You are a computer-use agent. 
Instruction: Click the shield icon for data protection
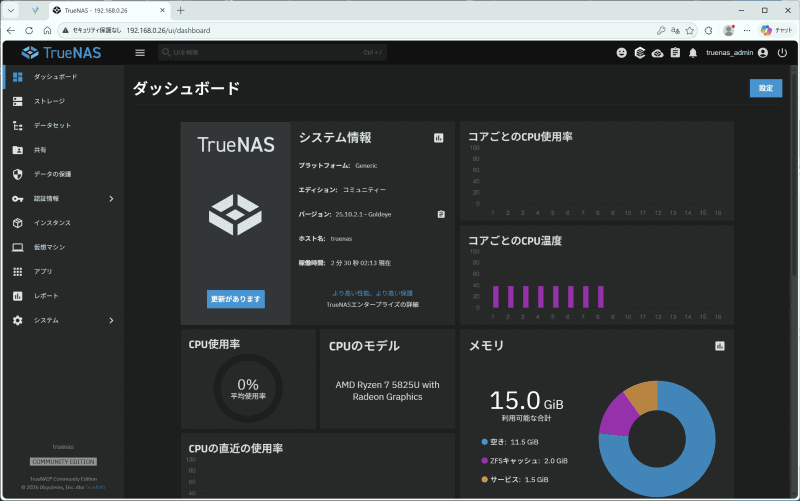coord(18,174)
